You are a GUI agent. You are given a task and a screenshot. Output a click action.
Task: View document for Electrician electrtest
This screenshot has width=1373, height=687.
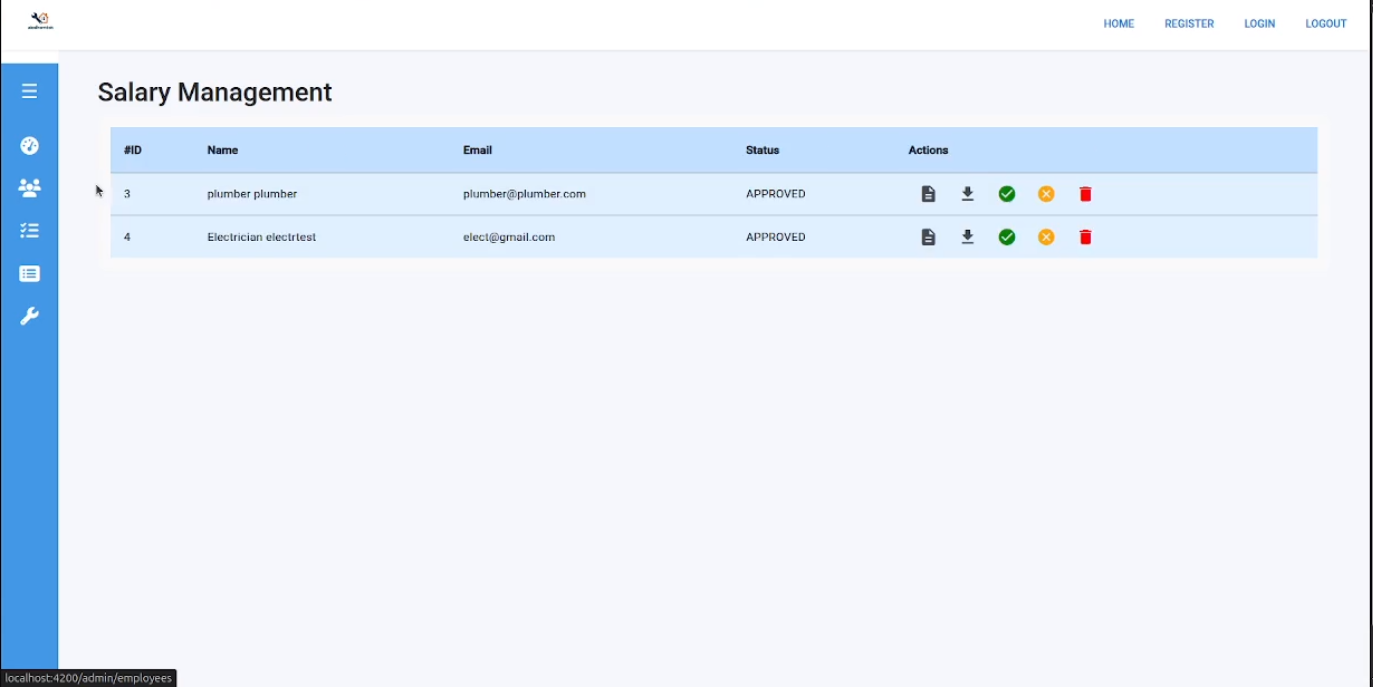pos(928,237)
